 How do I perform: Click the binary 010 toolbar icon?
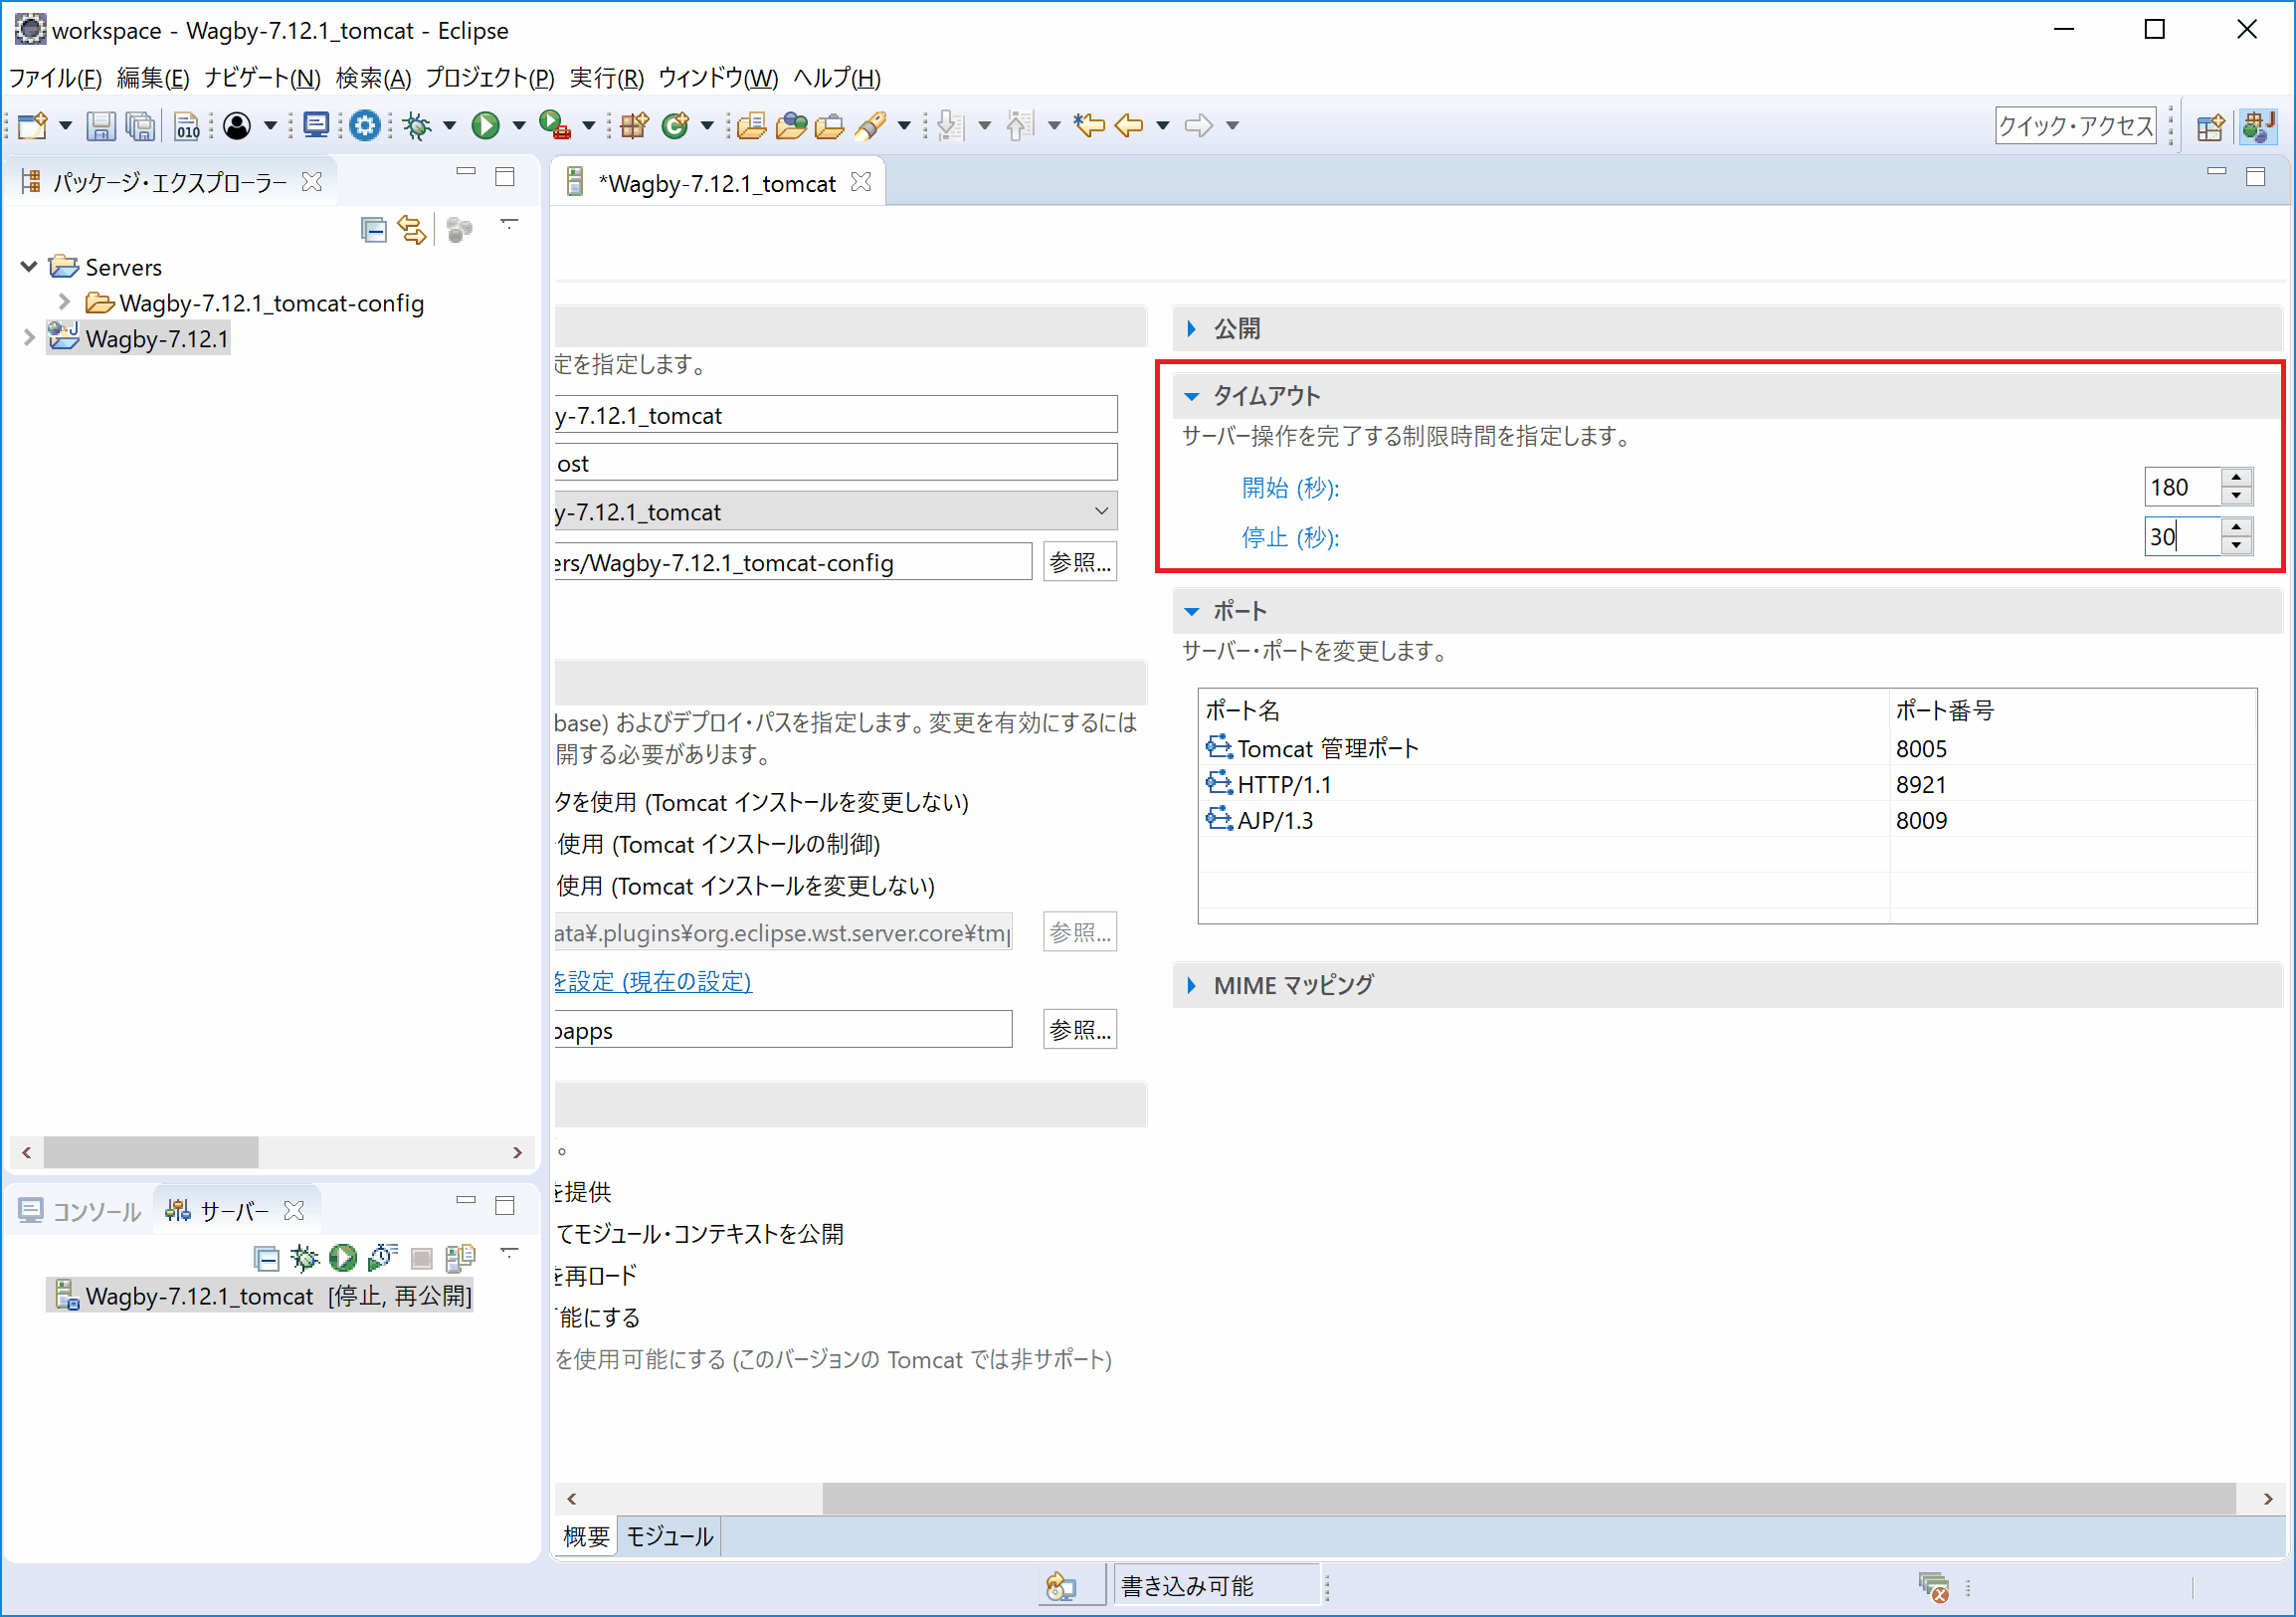tap(187, 126)
